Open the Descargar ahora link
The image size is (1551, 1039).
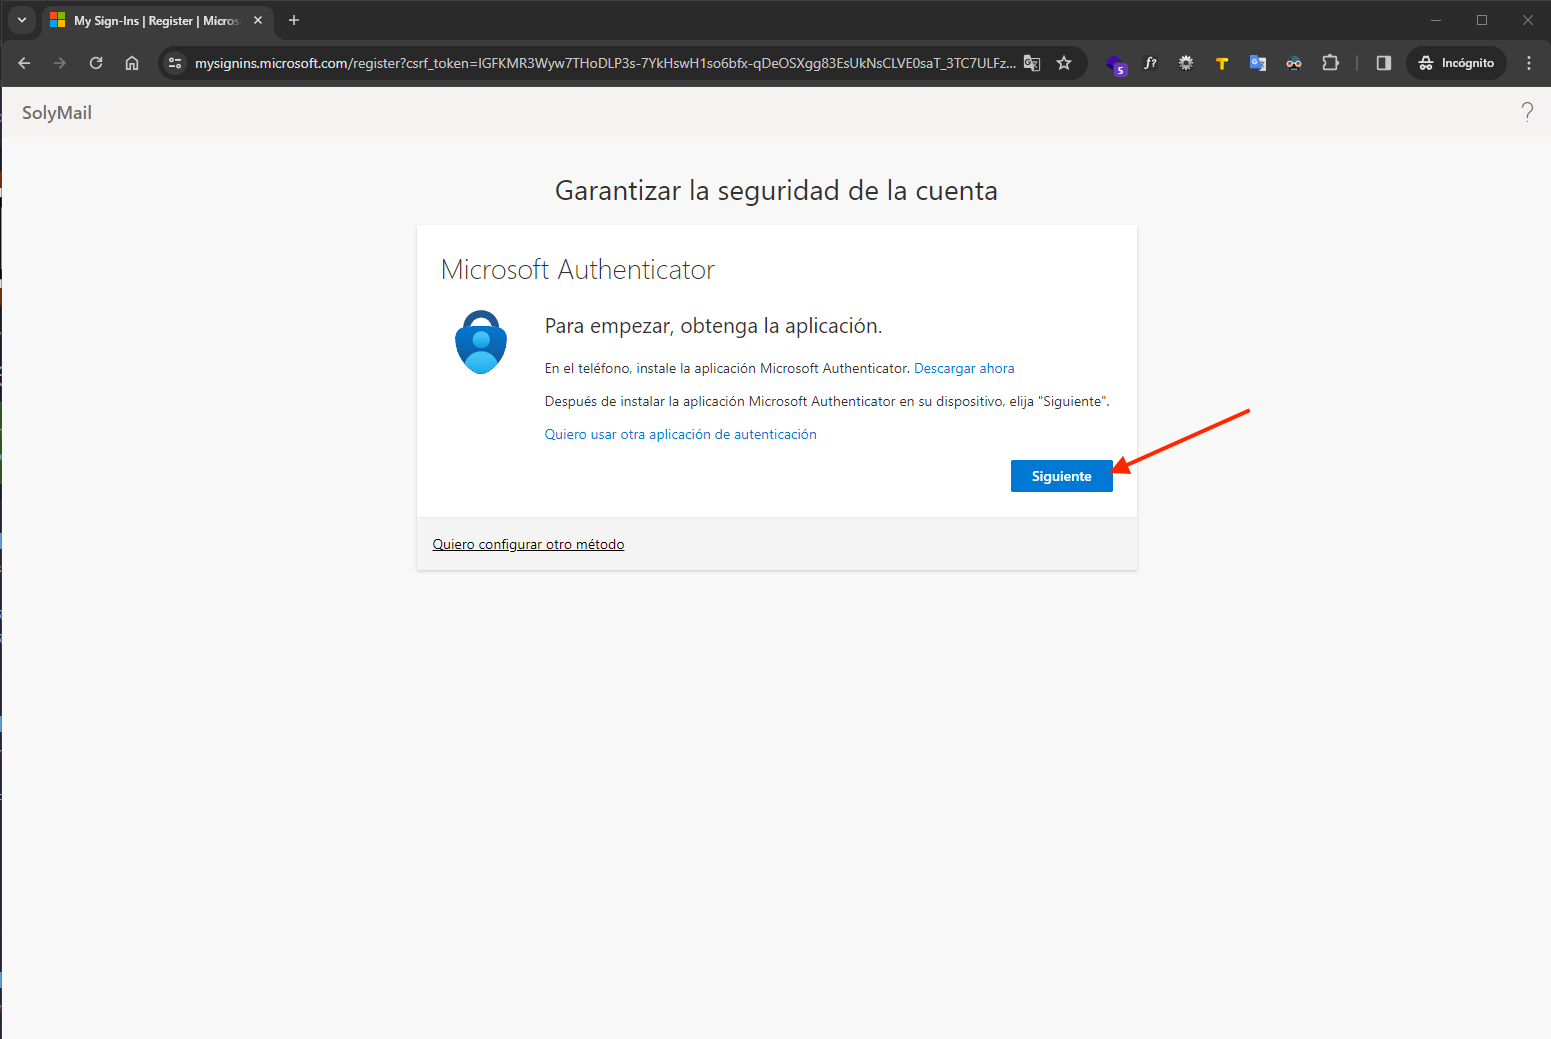(963, 368)
